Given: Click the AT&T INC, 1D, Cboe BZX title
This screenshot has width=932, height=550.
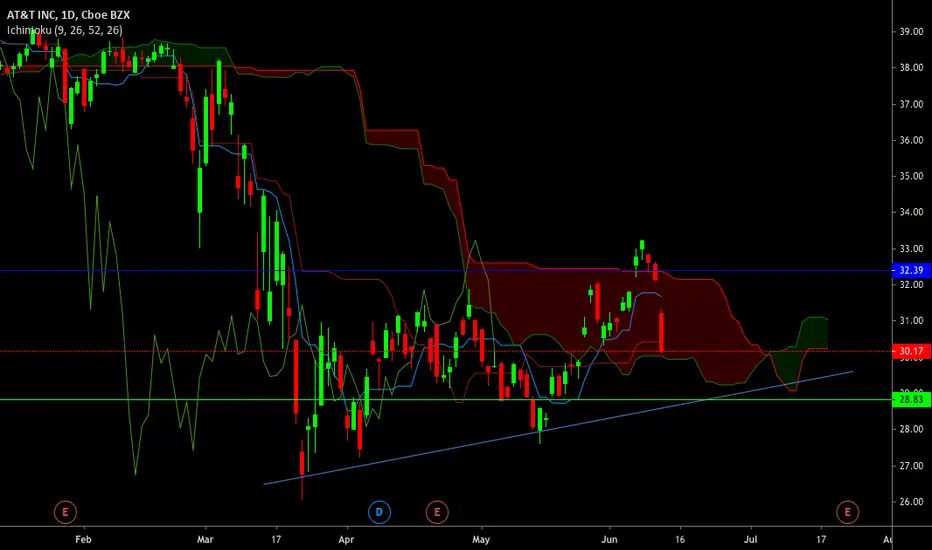Looking at the screenshot, I should [x=68, y=15].
